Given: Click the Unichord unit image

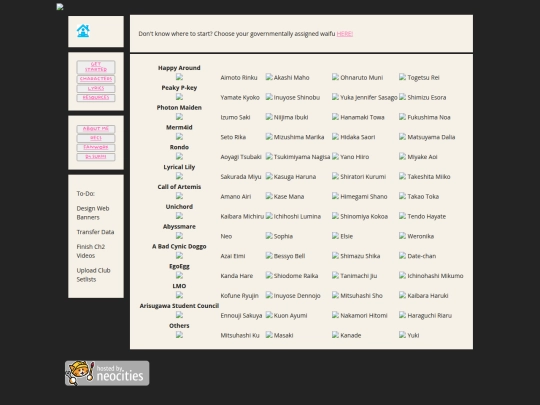Looking at the screenshot, I should click(179, 216).
